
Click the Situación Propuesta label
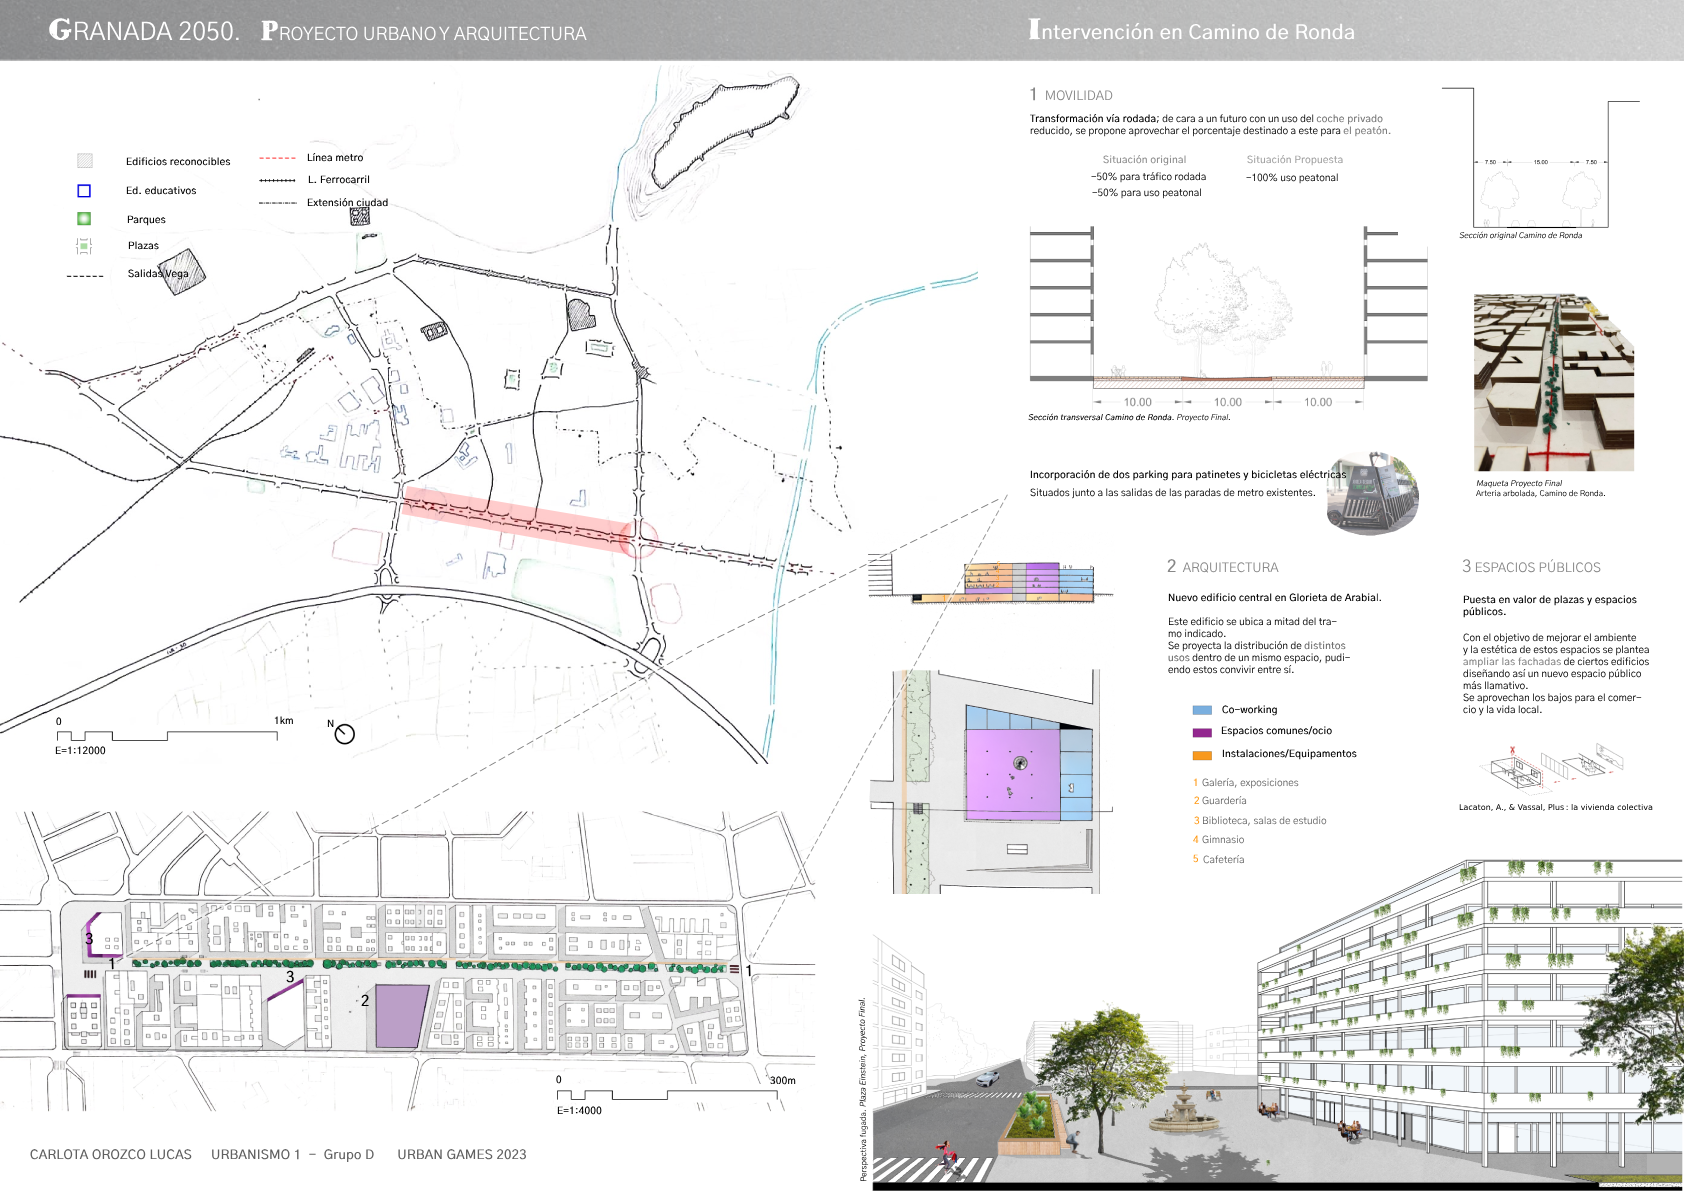[1294, 160]
